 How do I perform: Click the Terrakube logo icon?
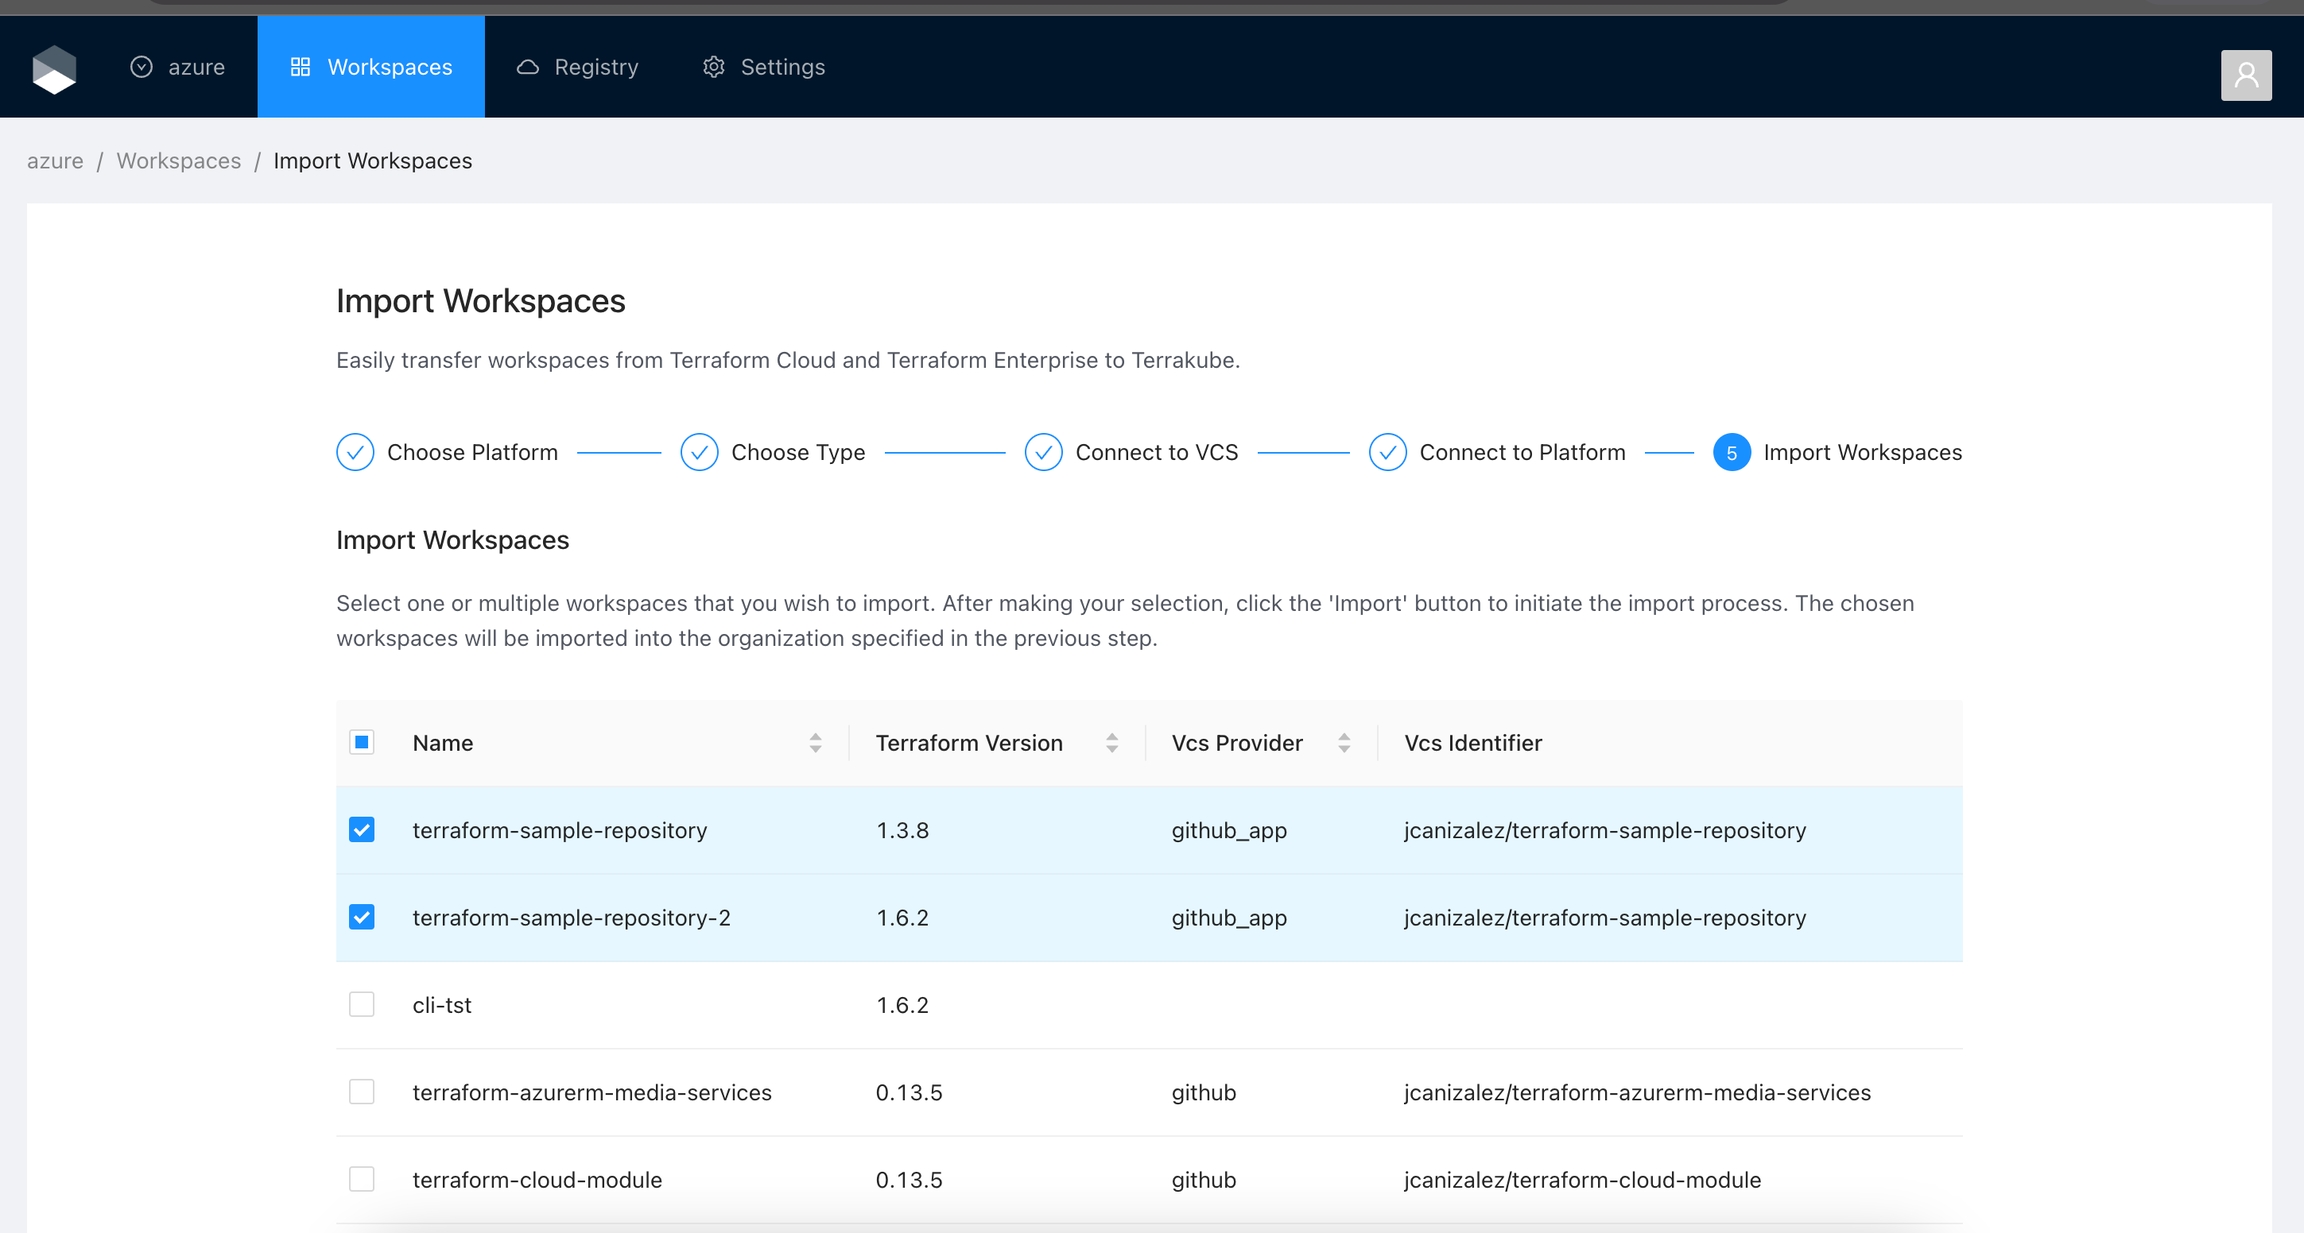pyautogui.click(x=54, y=69)
